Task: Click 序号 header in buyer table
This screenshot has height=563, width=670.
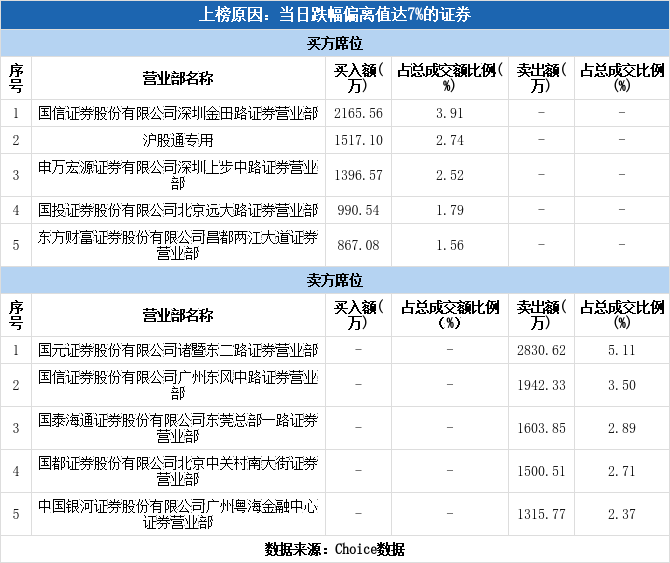Action: tap(16, 78)
